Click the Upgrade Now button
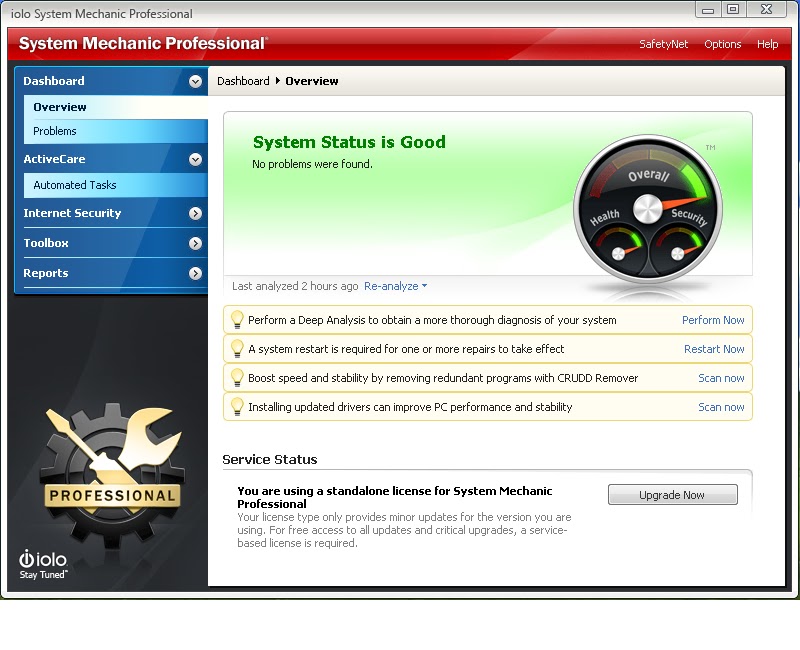The height and width of the screenshot is (650, 800). pyautogui.click(x=672, y=495)
